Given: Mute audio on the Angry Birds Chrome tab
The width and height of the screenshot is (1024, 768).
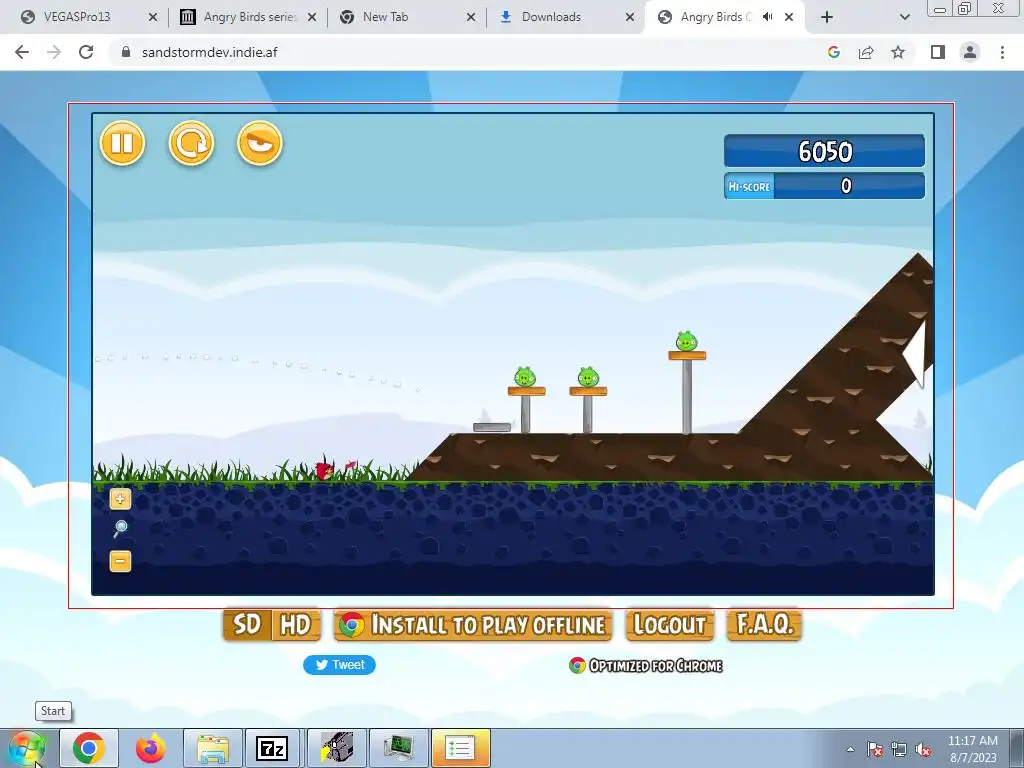Looking at the screenshot, I should pyautogui.click(x=768, y=17).
